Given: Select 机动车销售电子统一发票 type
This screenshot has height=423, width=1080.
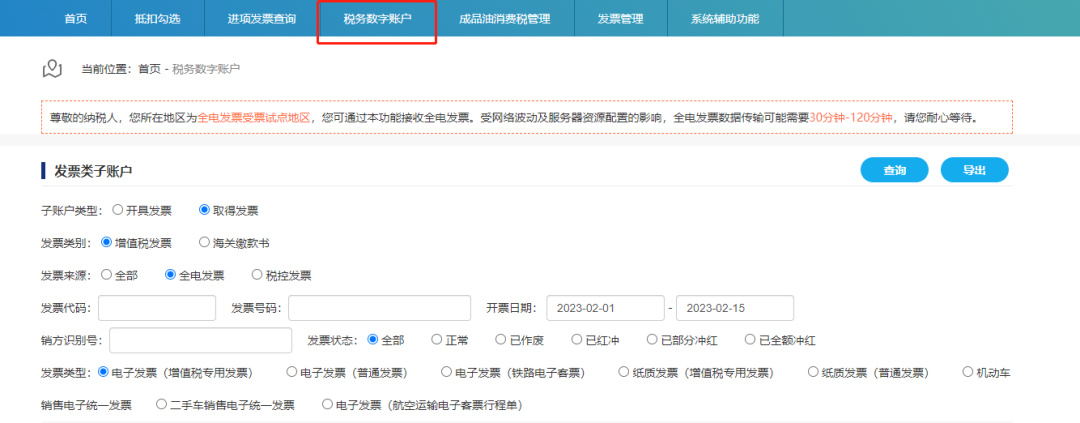Looking at the screenshot, I should 969,372.
